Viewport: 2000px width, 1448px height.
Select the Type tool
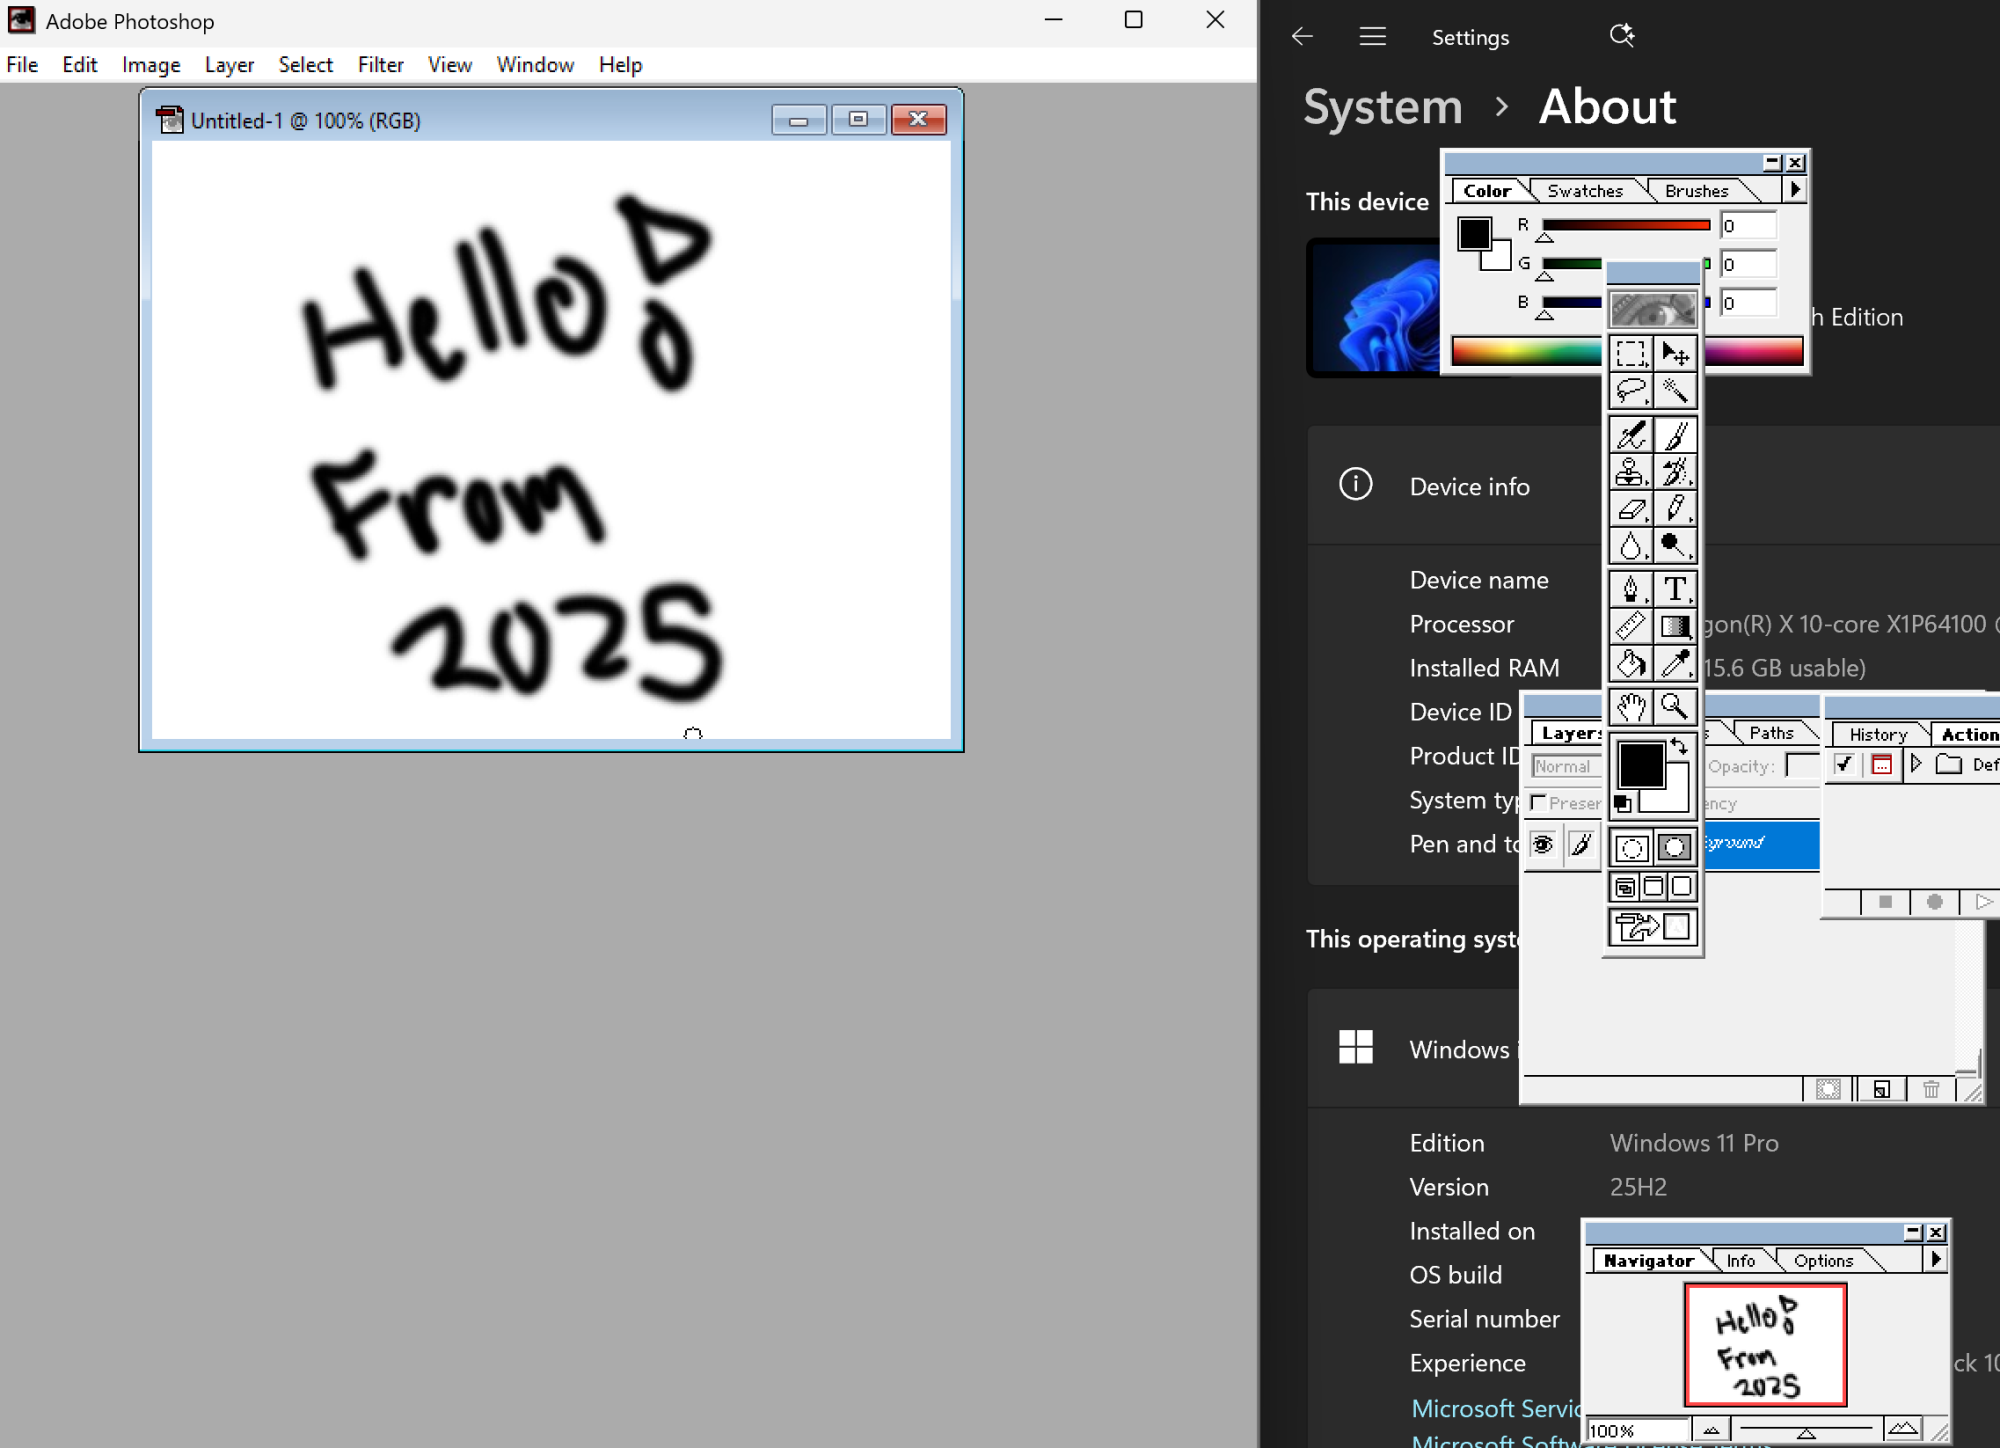click(1676, 589)
